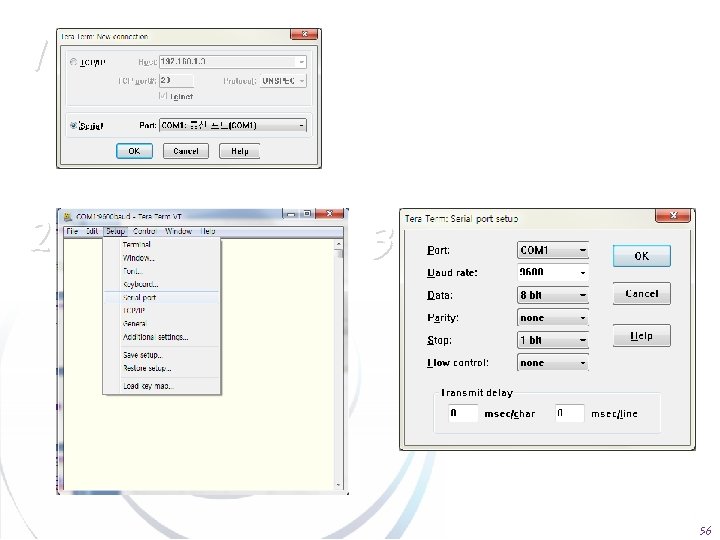The width and height of the screenshot is (720, 540).
Task: Choose General from Setup menu
Action: (x=162, y=324)
